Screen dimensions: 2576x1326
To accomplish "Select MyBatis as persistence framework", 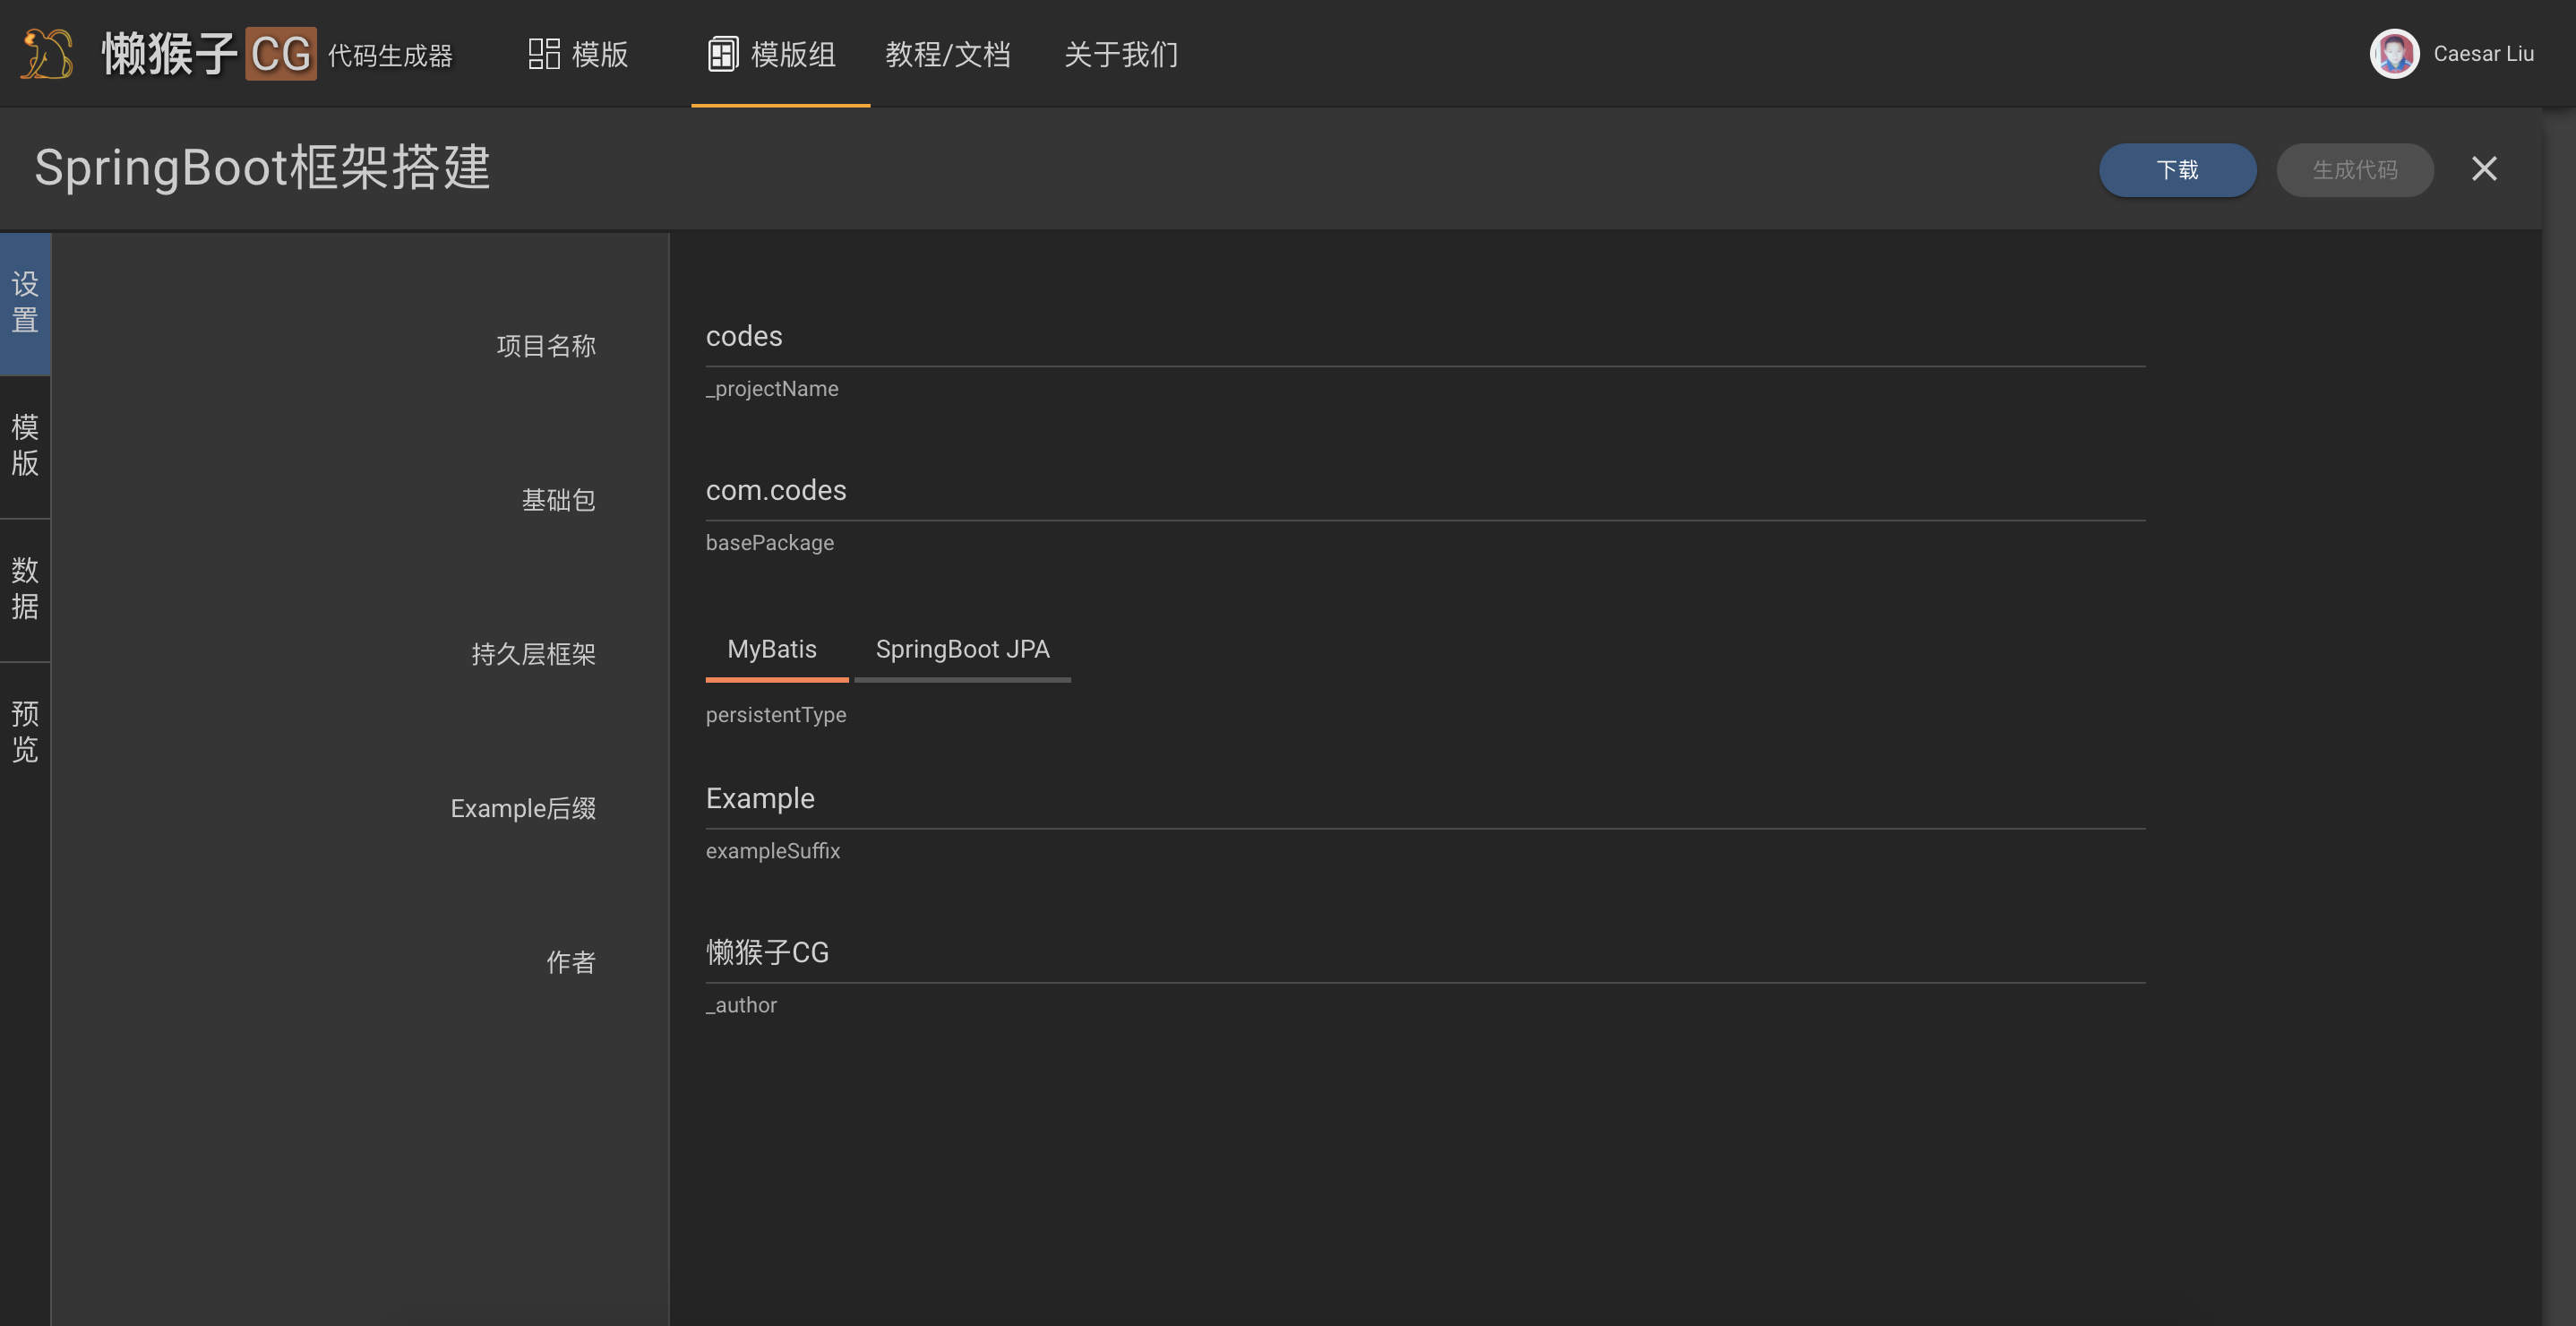I will pyautogui.click(x=772, y=650).
